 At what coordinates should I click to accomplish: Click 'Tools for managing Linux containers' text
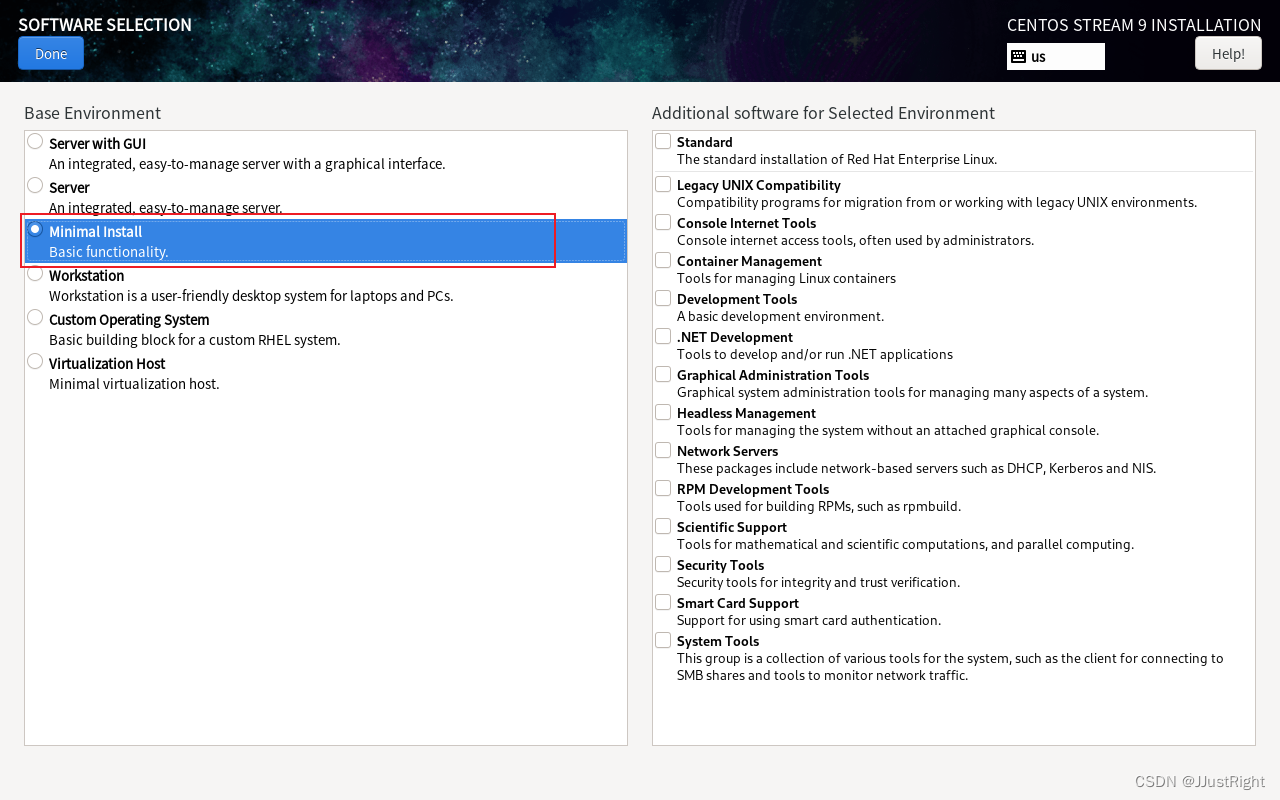786,279
